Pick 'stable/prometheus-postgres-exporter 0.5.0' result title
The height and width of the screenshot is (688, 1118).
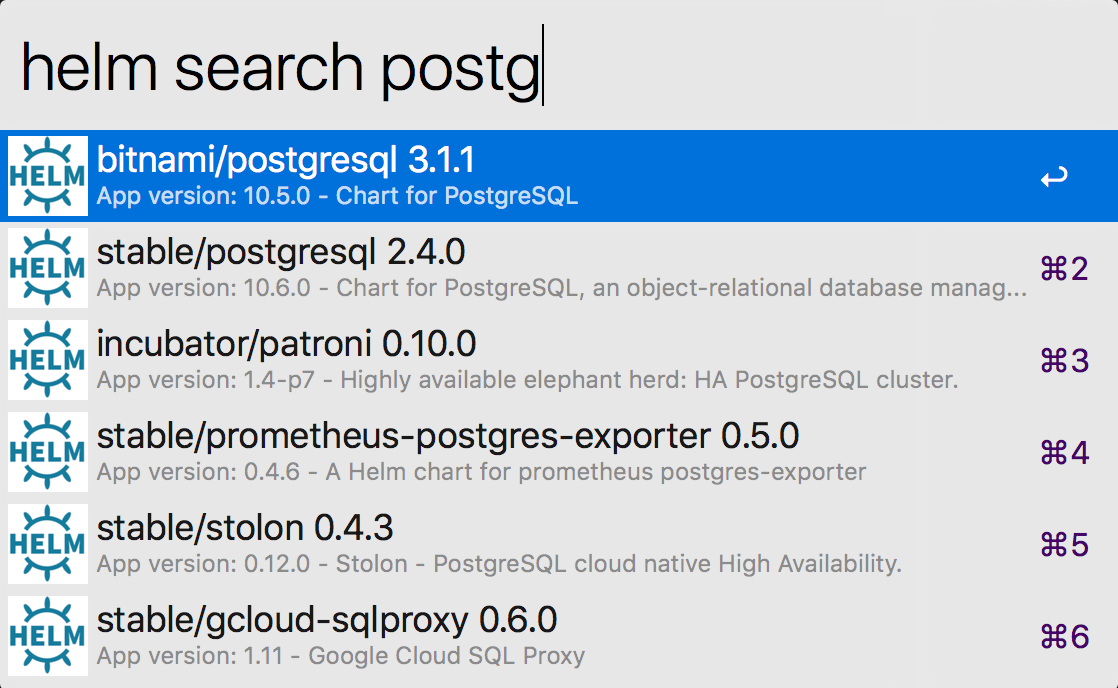point(448,436)
